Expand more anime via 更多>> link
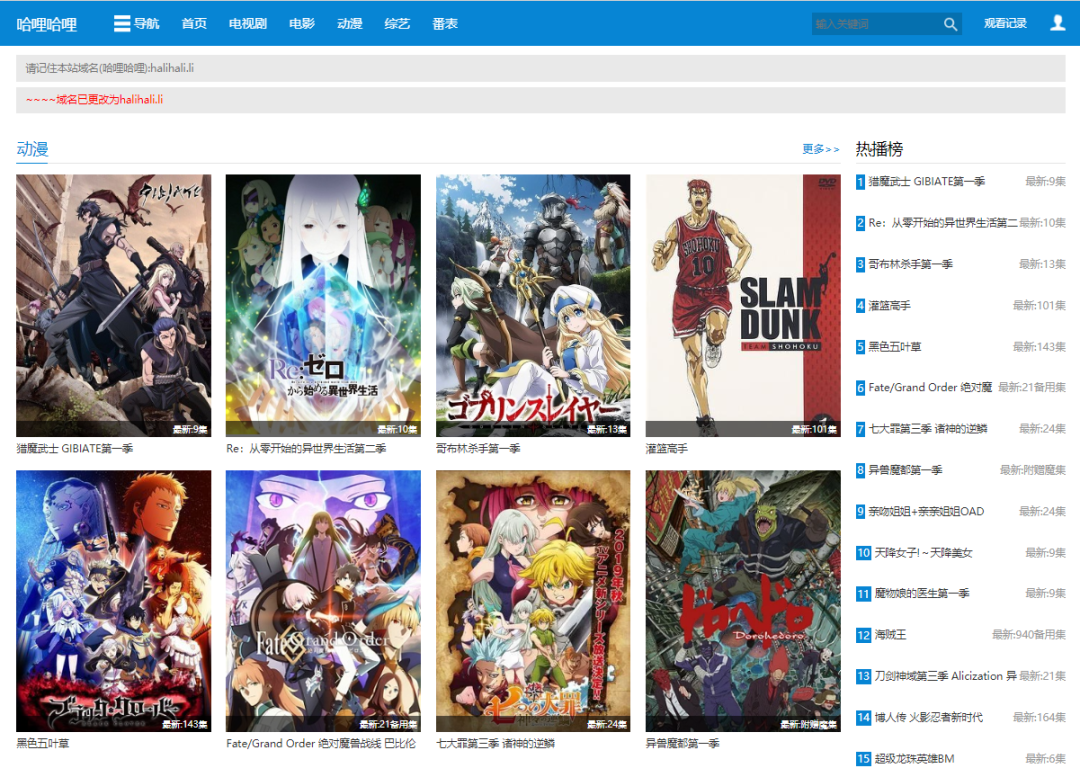This screenshot has height=777, width=1080. (x=820, y=149)
